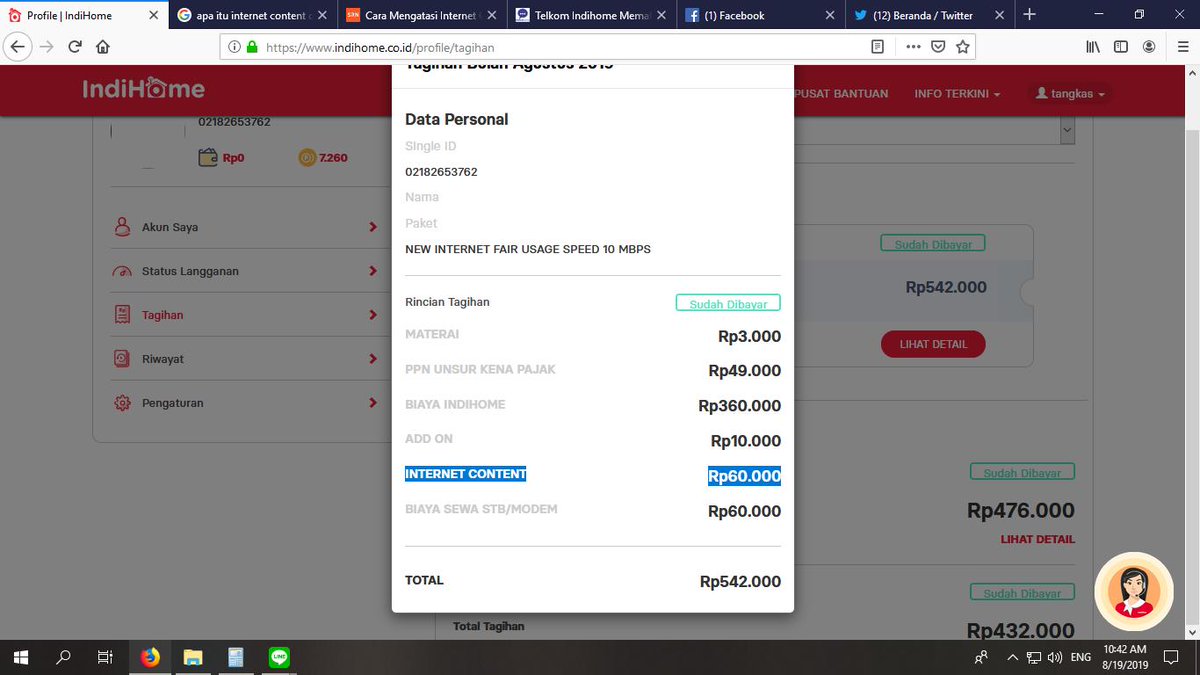Show the sidebar using sidebar icon
The width and height of the screenshot is (1200, 675).
(x=1121, y=47)
